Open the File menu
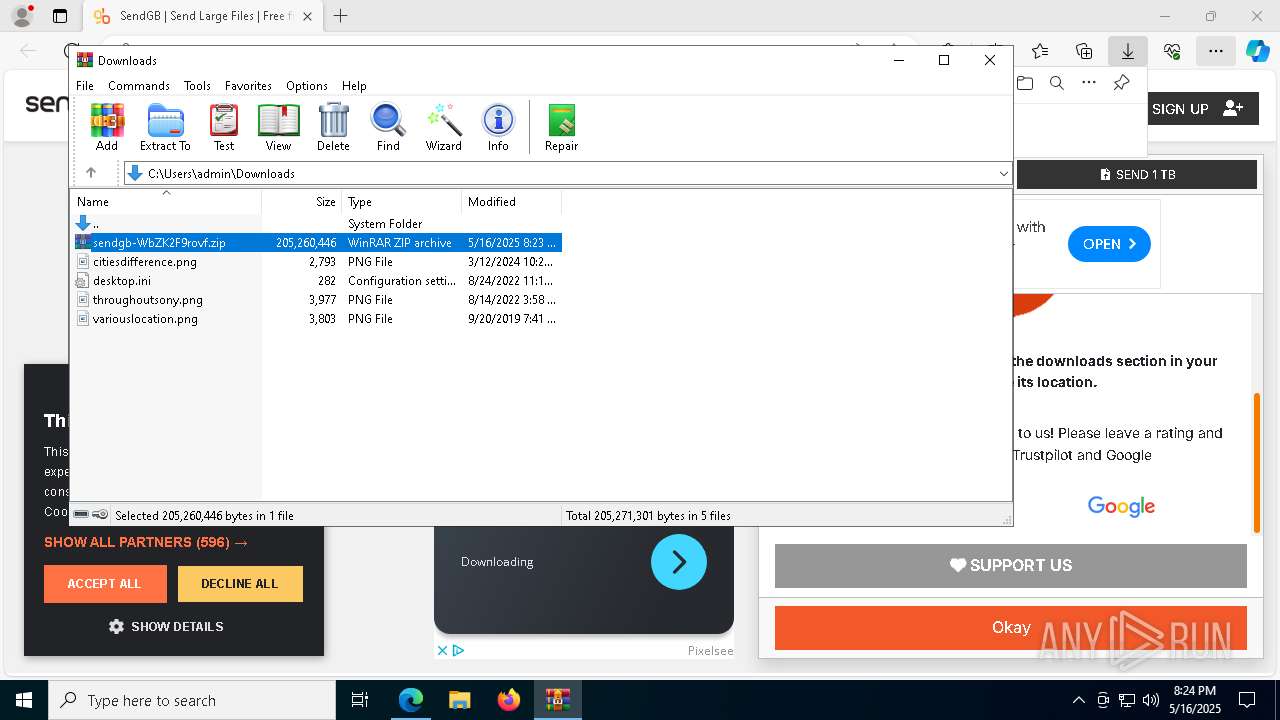The height and width of the screenshot is (720, 1280). 85,86
